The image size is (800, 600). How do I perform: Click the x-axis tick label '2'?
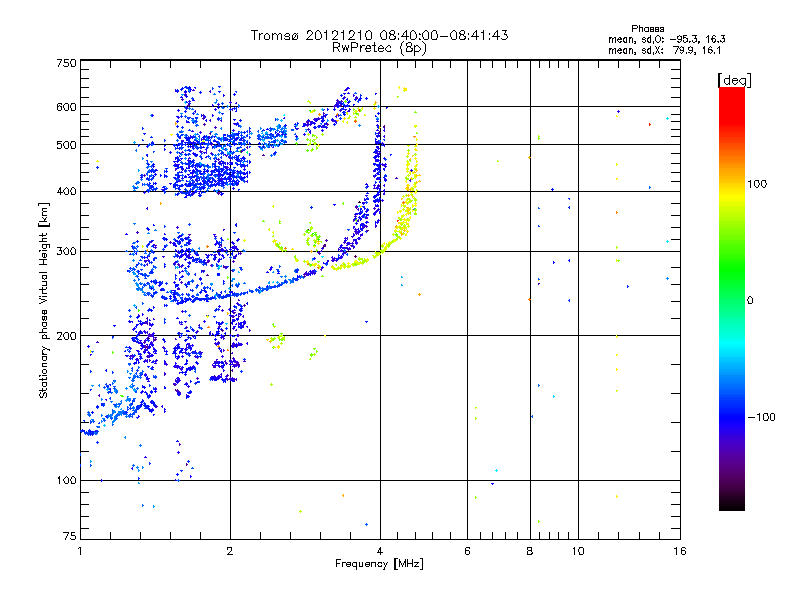pyautogui.click(x=230, y=551)
